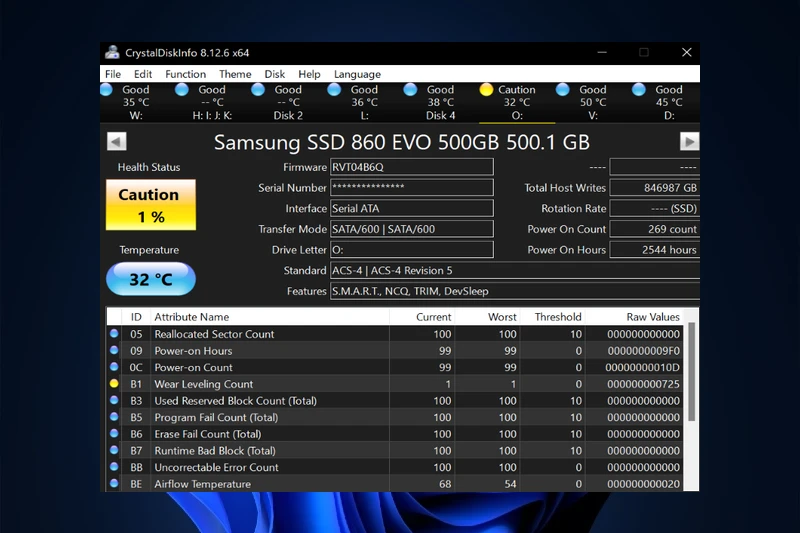Click the blue status dot for Power-on Hours
800x533 pixels.
coord(114,350)
